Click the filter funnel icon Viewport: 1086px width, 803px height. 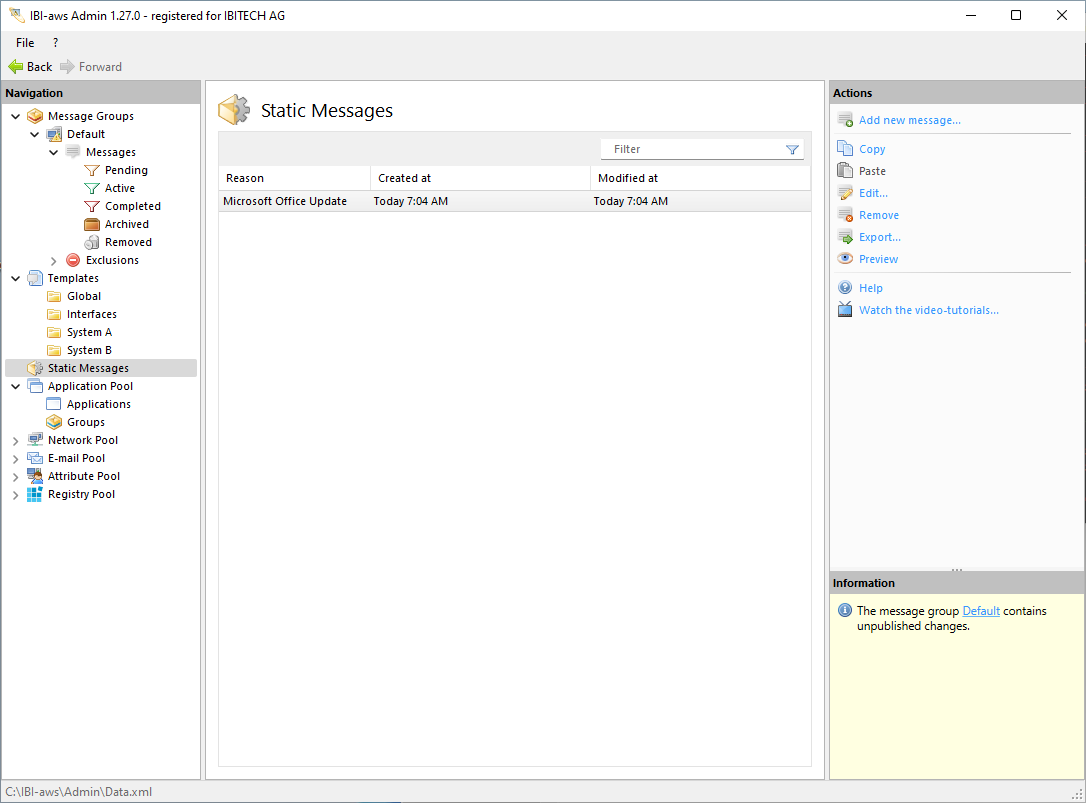pos(792,150)
